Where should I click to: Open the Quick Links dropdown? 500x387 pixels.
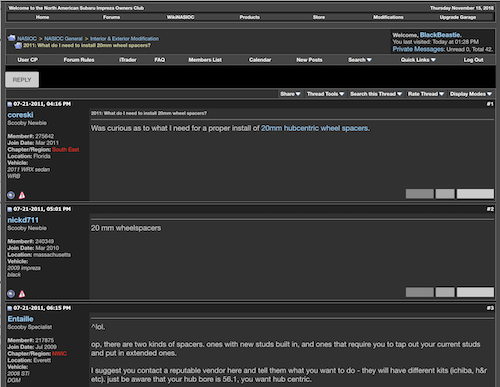point(418,60)
